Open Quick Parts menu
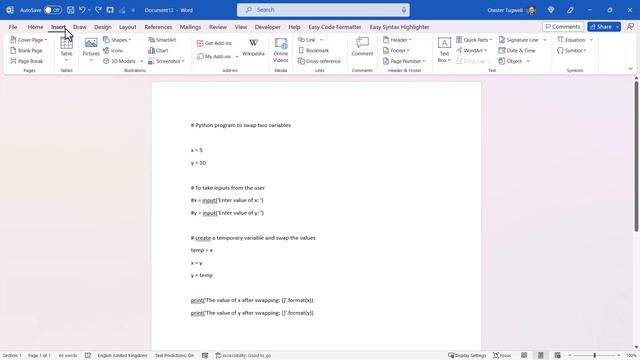 [474, 40]
